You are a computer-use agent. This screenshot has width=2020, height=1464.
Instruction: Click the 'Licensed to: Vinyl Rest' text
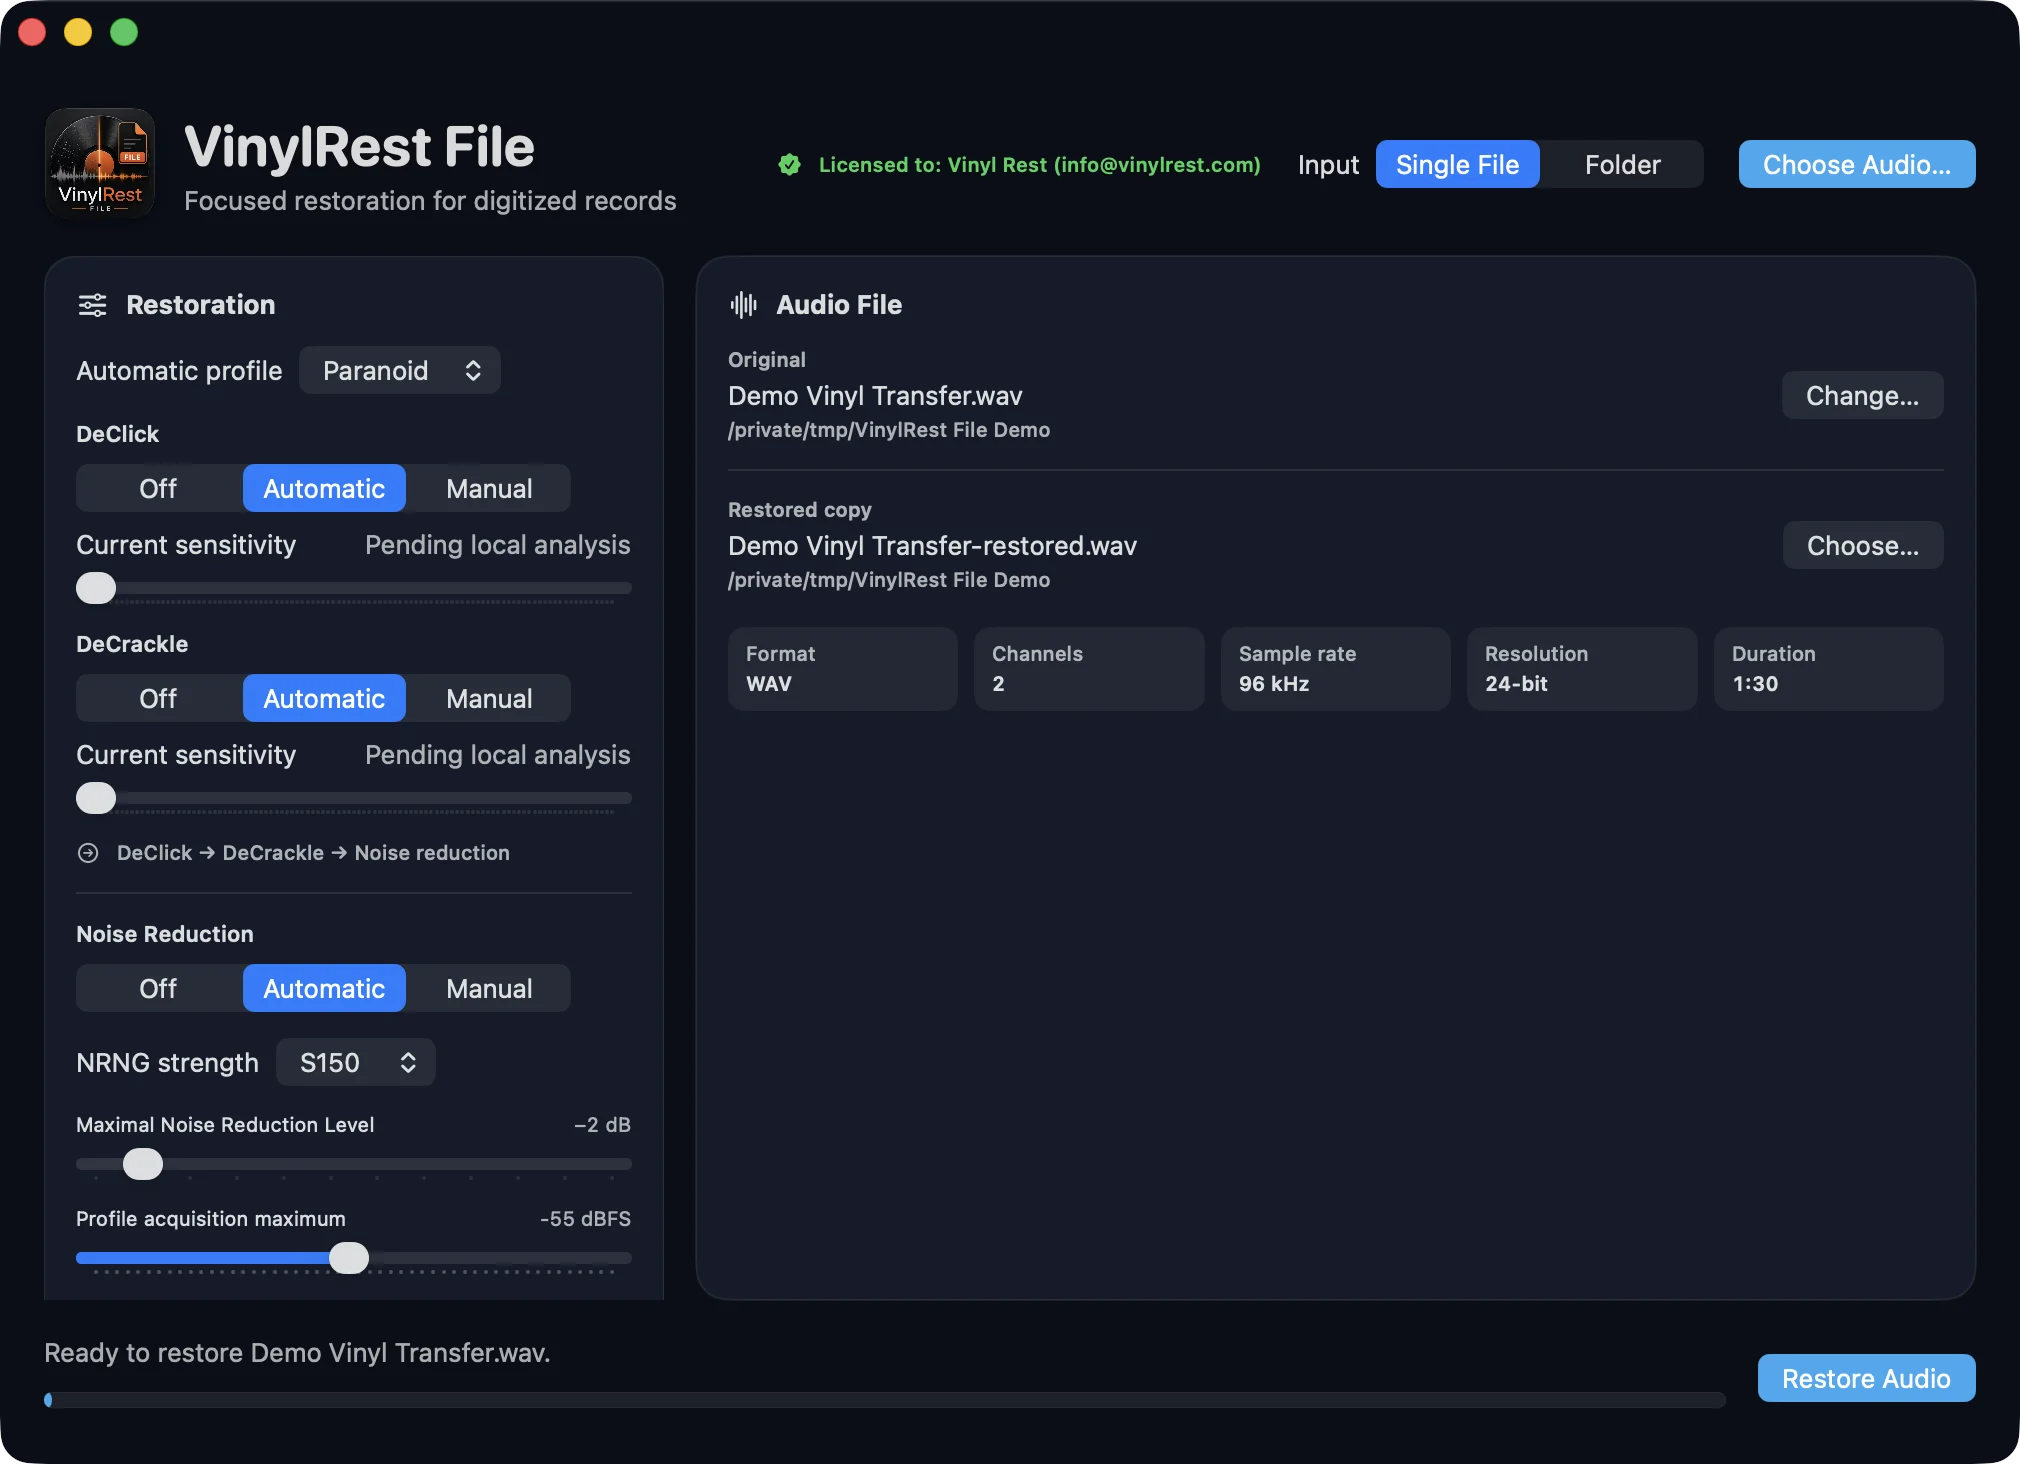click(1040, 165)
